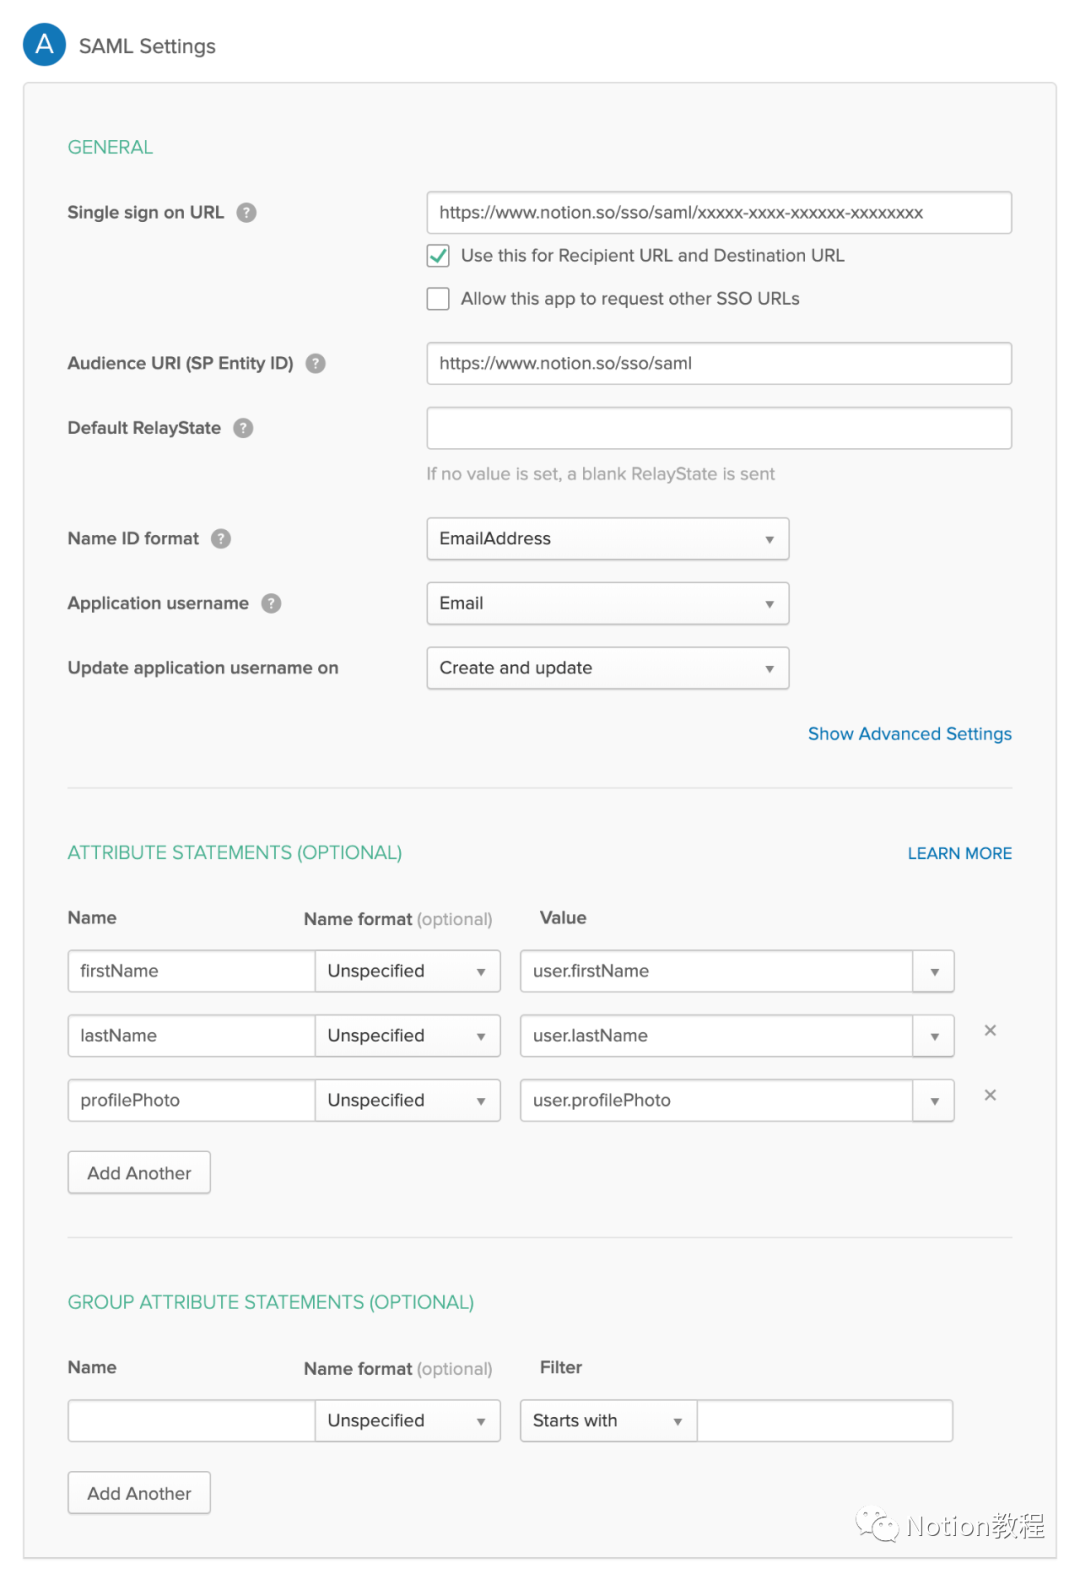Viewport: 1080px width, 1574px height.
Task: Click help icon next to Audience URI
Action: 315,363
